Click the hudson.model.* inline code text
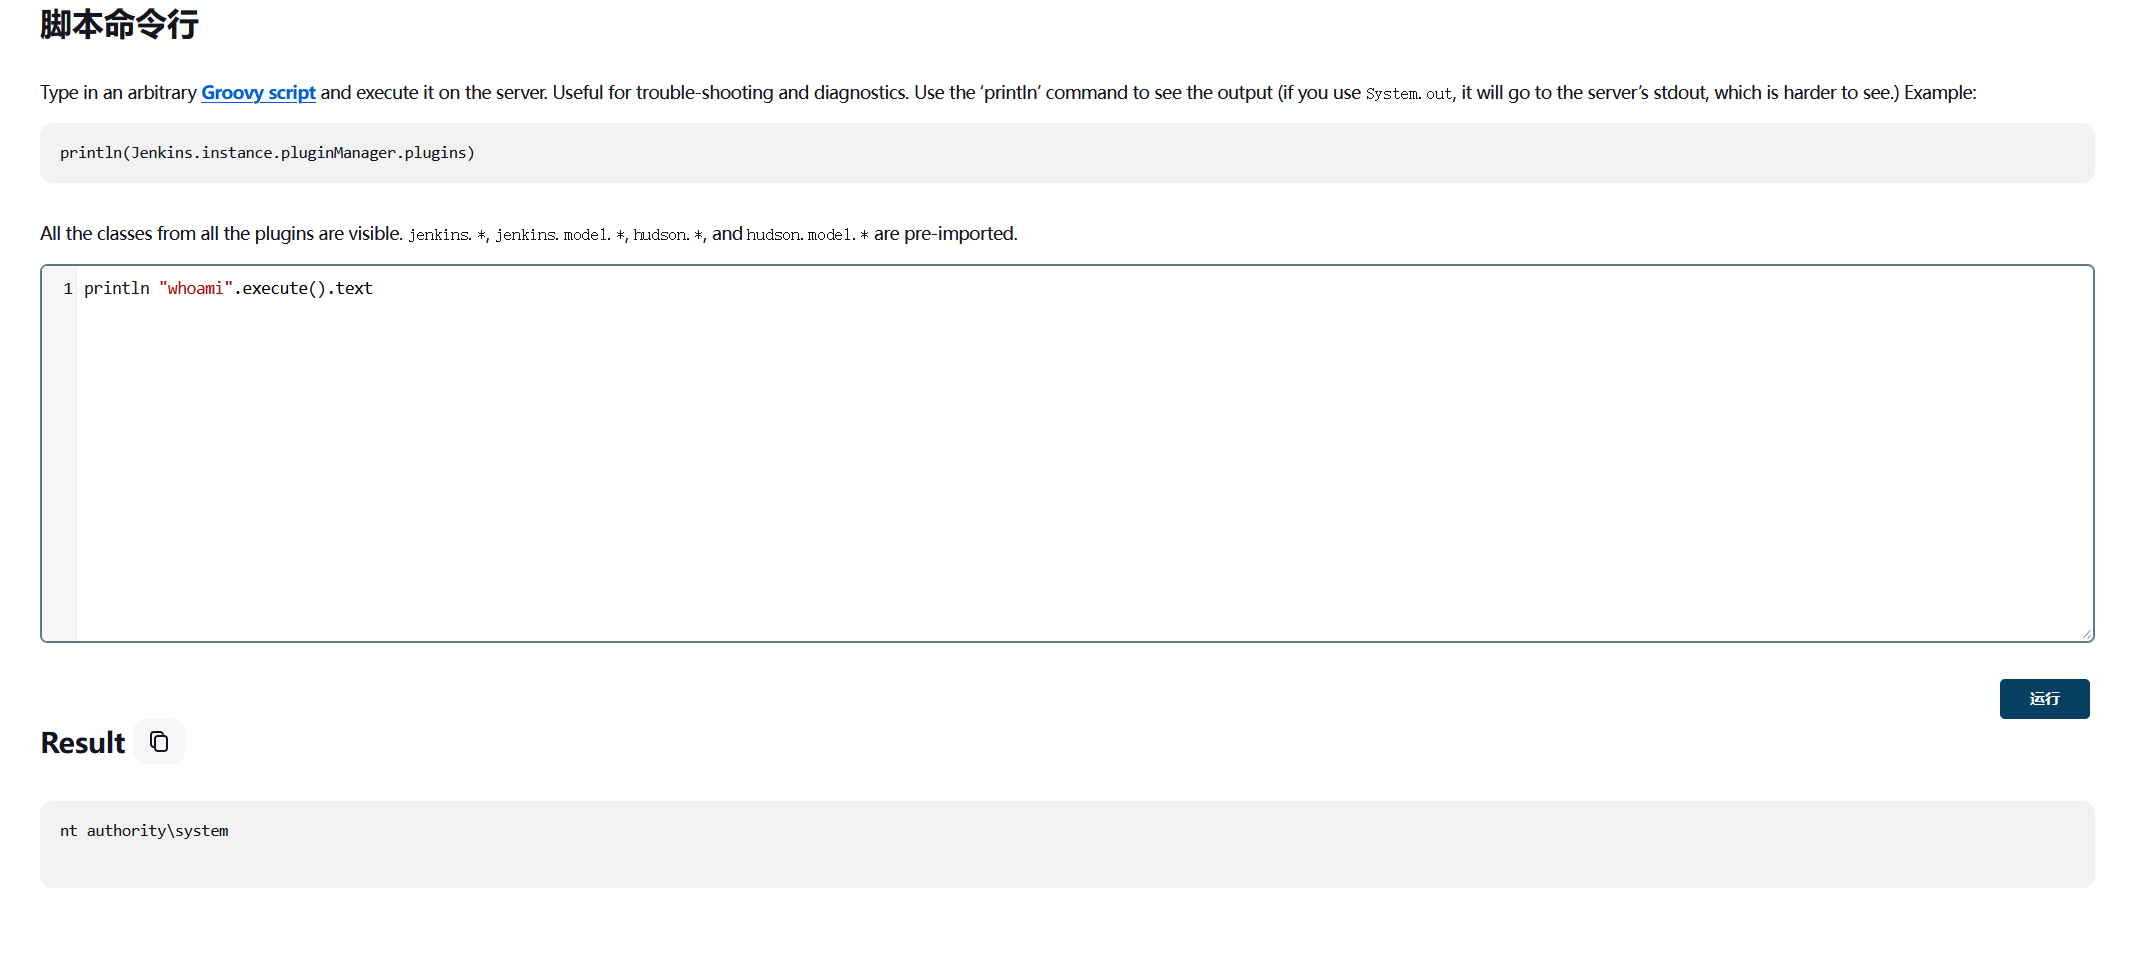2135x953 pixels. (x=807, y=235)
